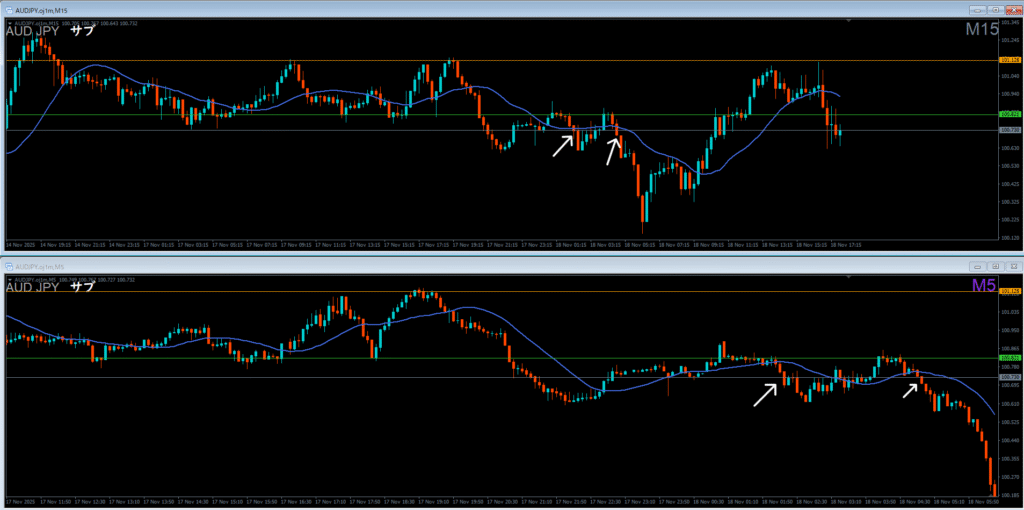Select the orange 101.128 price label on M15

1009,61
